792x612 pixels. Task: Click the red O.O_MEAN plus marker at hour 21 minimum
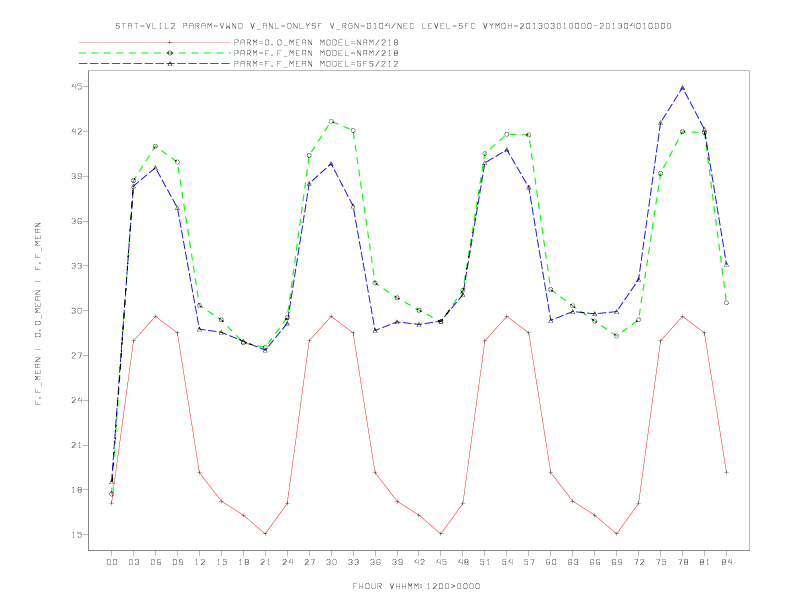click(265, 534)
